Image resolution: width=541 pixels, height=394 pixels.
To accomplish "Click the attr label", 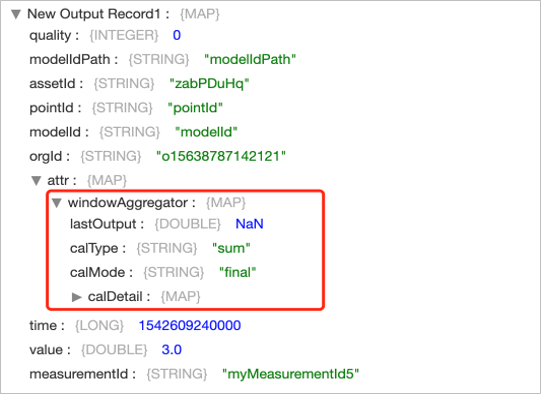I will 58,180.
